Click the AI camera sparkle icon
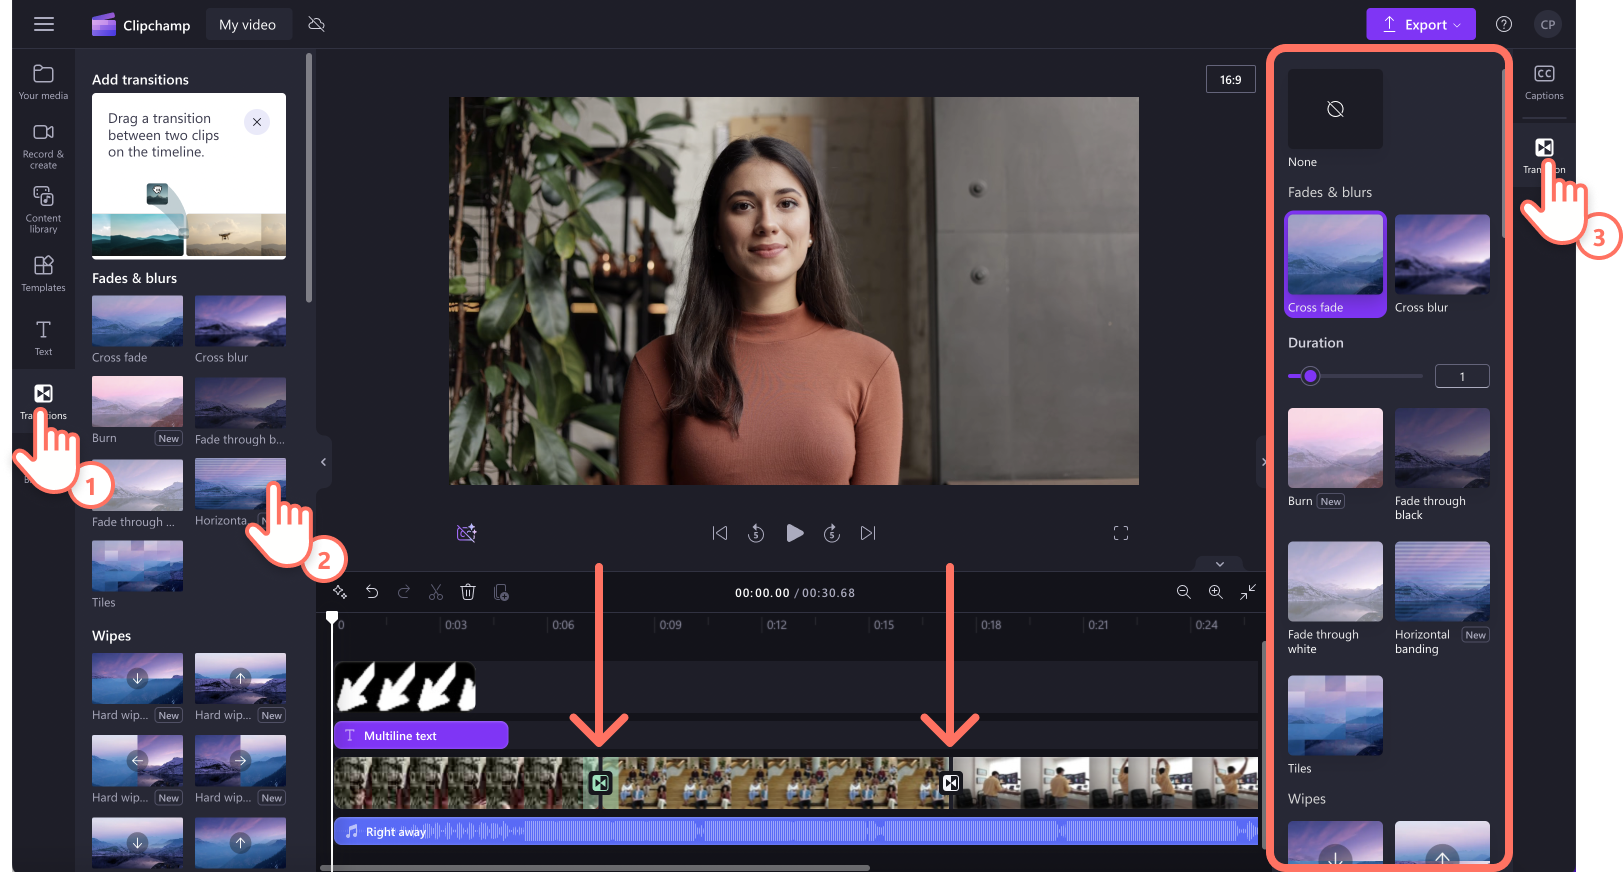1623x872 pixels. (466, 533)
